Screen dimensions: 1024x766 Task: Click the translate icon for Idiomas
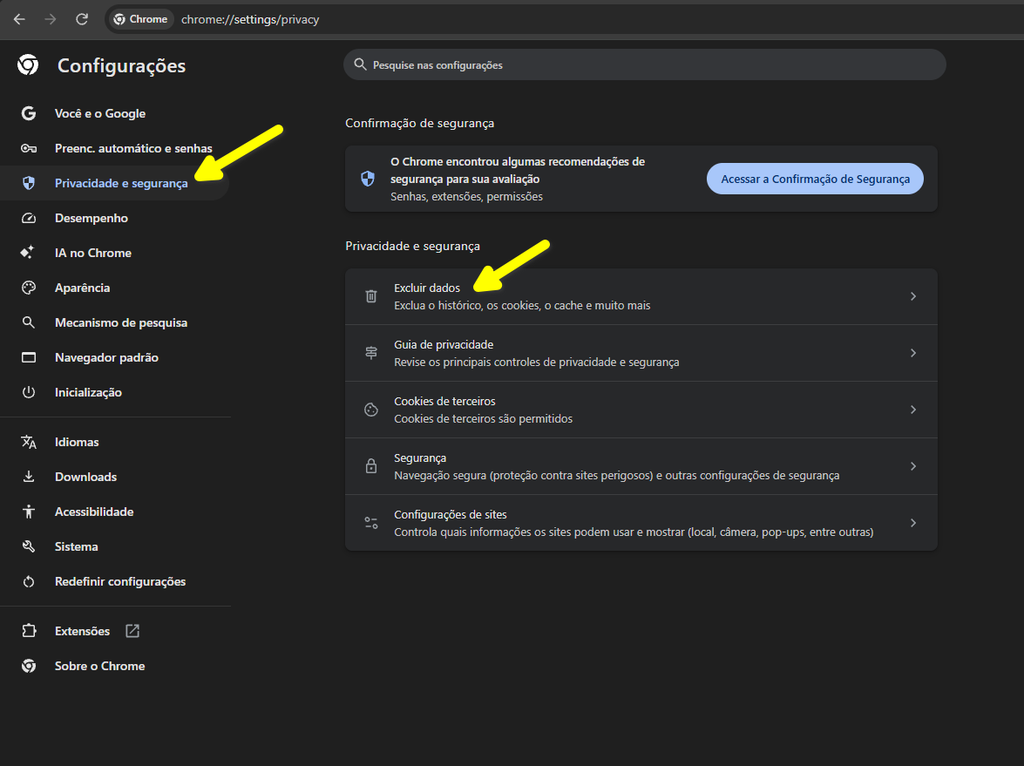click(x=29, y=442)
